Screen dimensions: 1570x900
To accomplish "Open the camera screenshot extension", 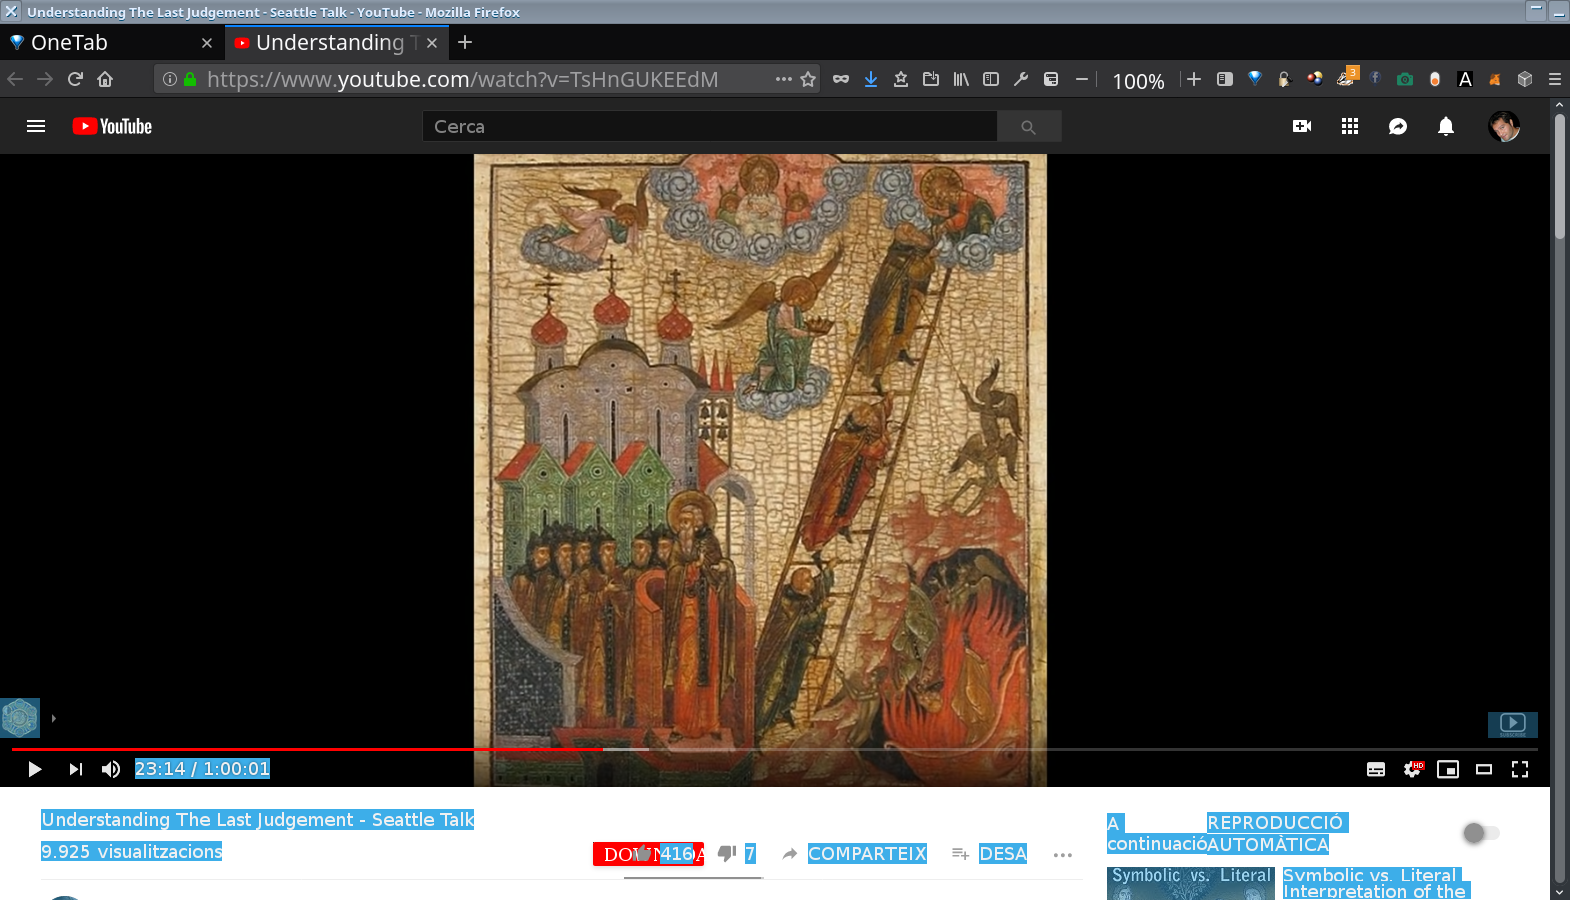I will (x=1405, y=79).
